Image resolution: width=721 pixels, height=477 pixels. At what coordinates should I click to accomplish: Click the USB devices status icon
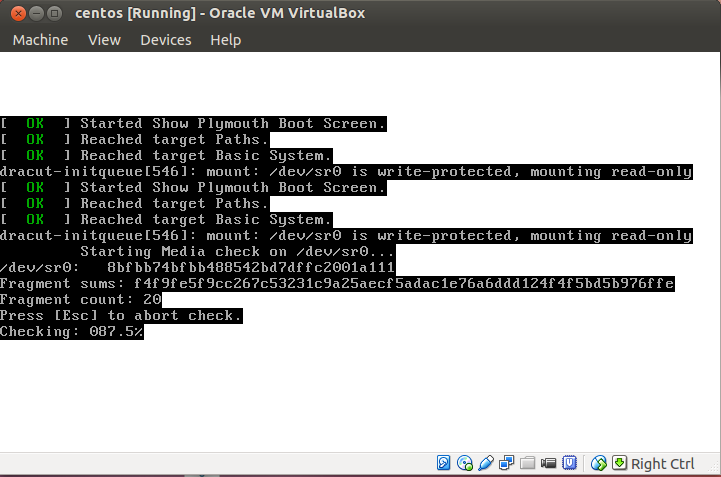486,463
